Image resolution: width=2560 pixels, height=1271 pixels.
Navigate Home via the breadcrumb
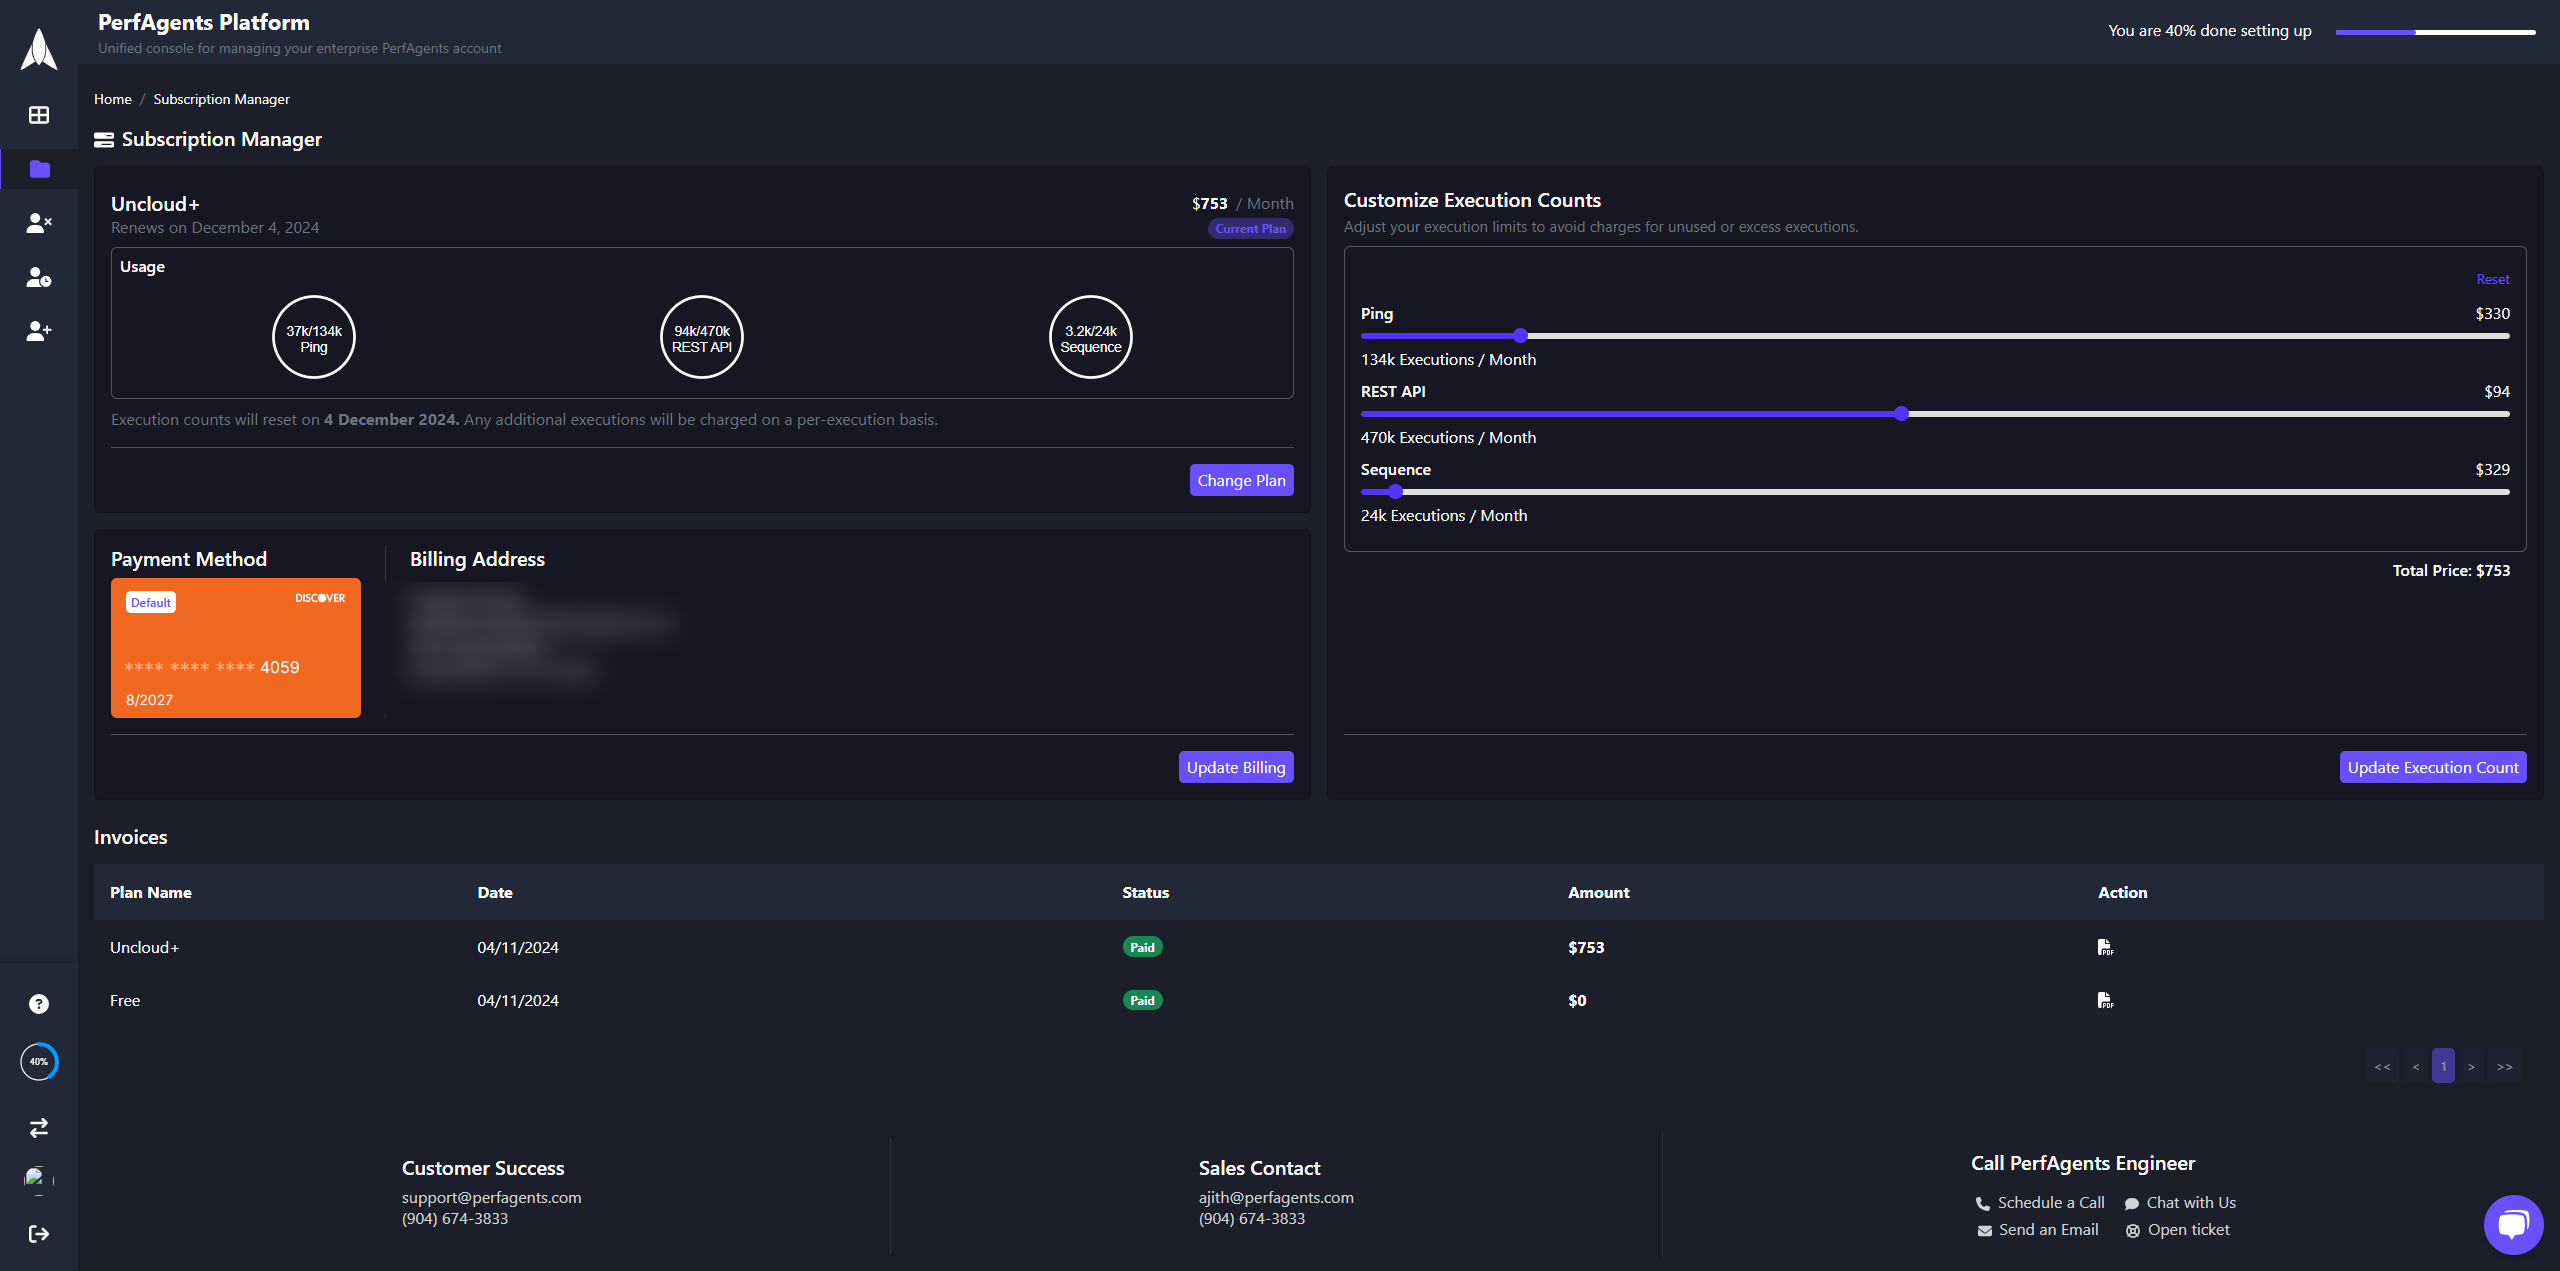(x=112, y=99)
